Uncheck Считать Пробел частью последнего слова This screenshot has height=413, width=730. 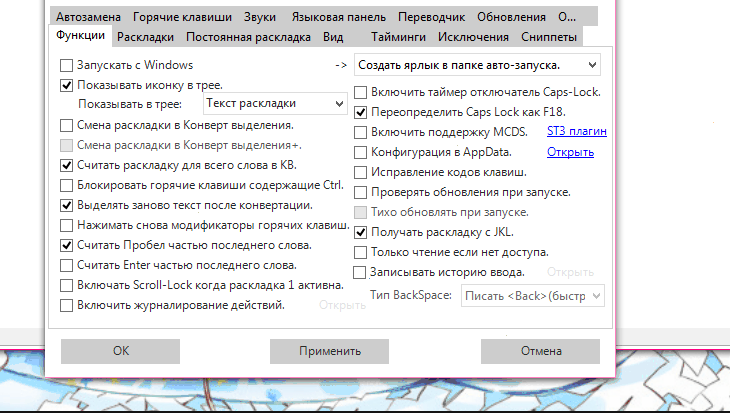coord(66,245)
